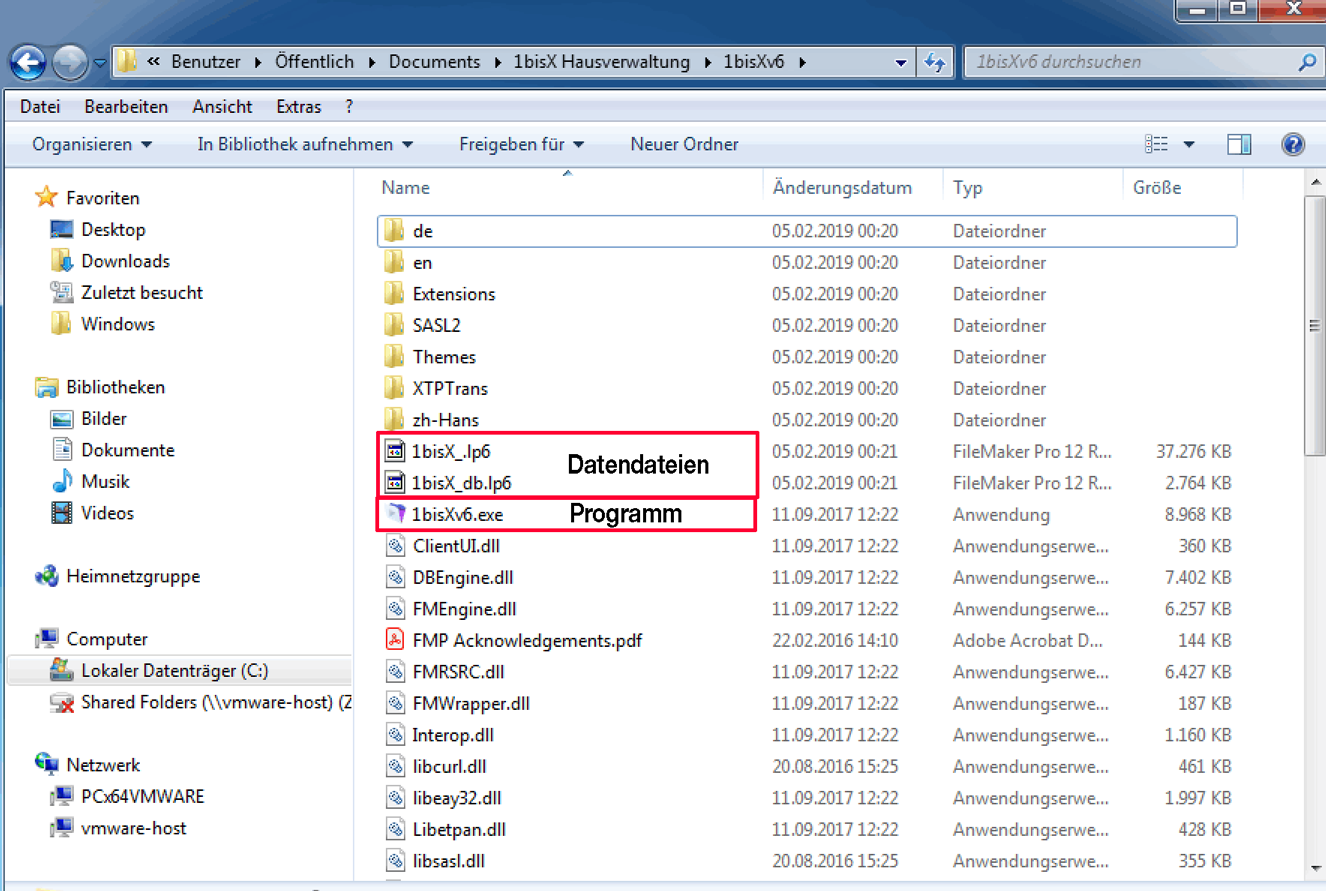Click the back navigation arrow
1326x891 pixels.
point(28,63)
